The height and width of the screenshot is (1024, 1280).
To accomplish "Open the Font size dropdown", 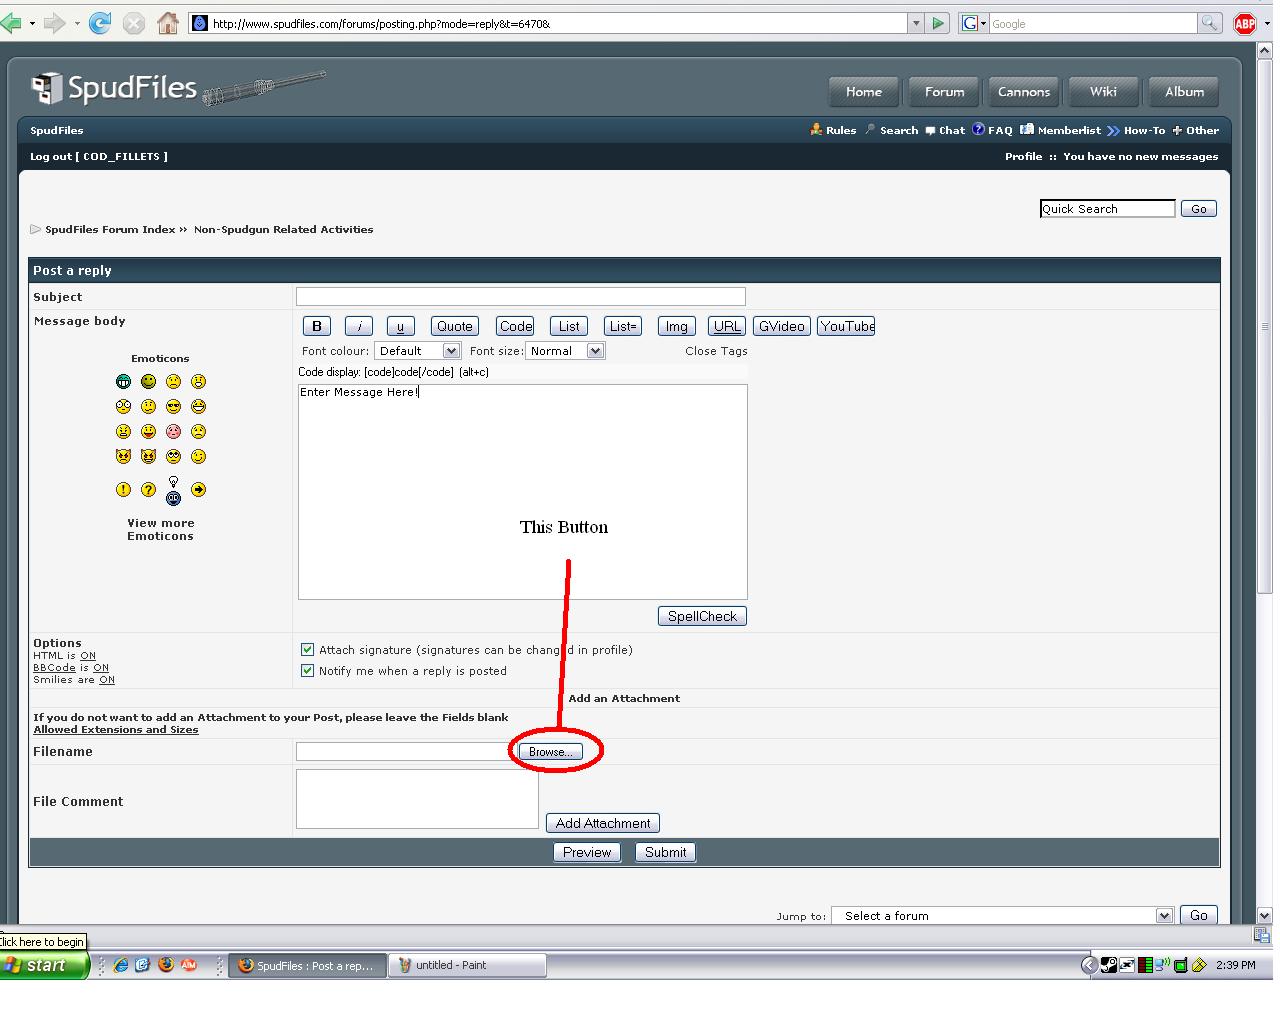I will click(565, 351).
